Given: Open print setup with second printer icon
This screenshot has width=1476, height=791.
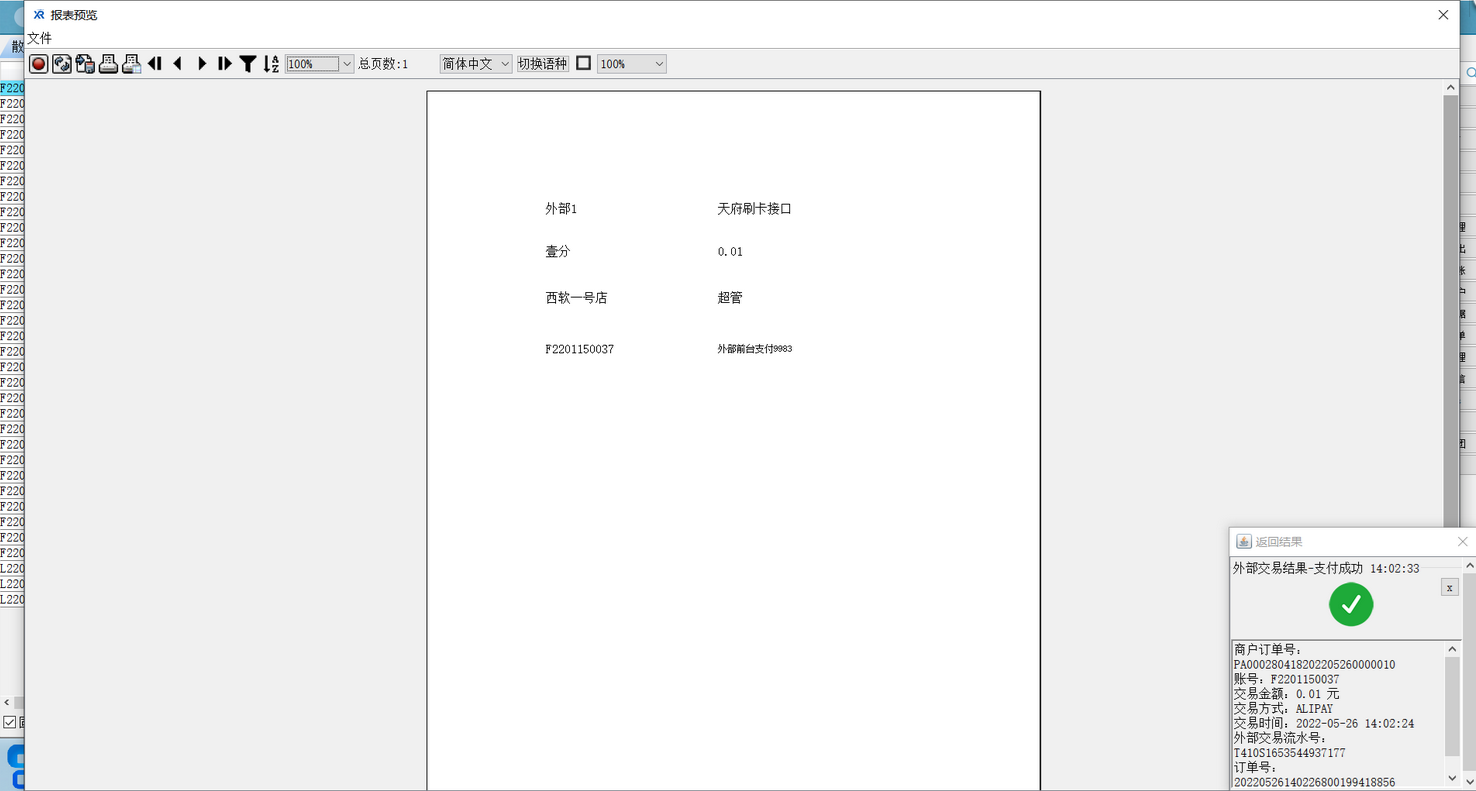Looking at the screenshot, I should 131,64.
